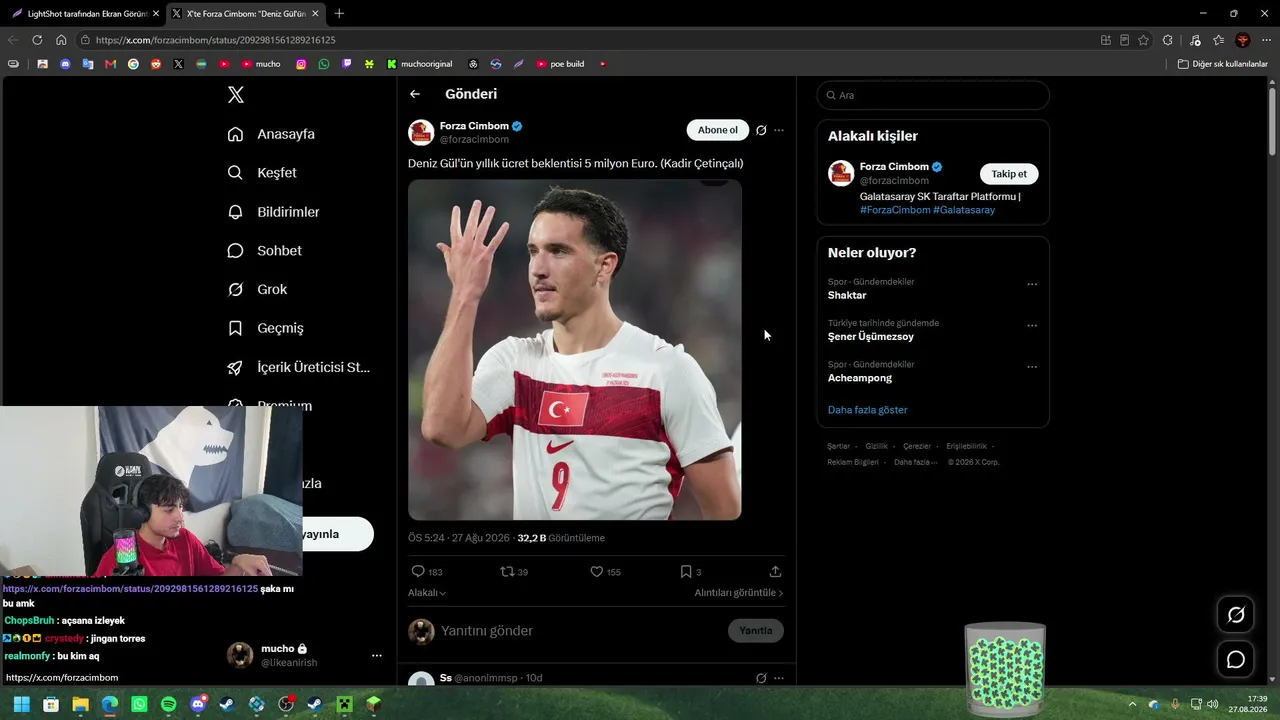The image size is (1280, 720).
Task: Refresh the browser page
Action: (37, 40)
